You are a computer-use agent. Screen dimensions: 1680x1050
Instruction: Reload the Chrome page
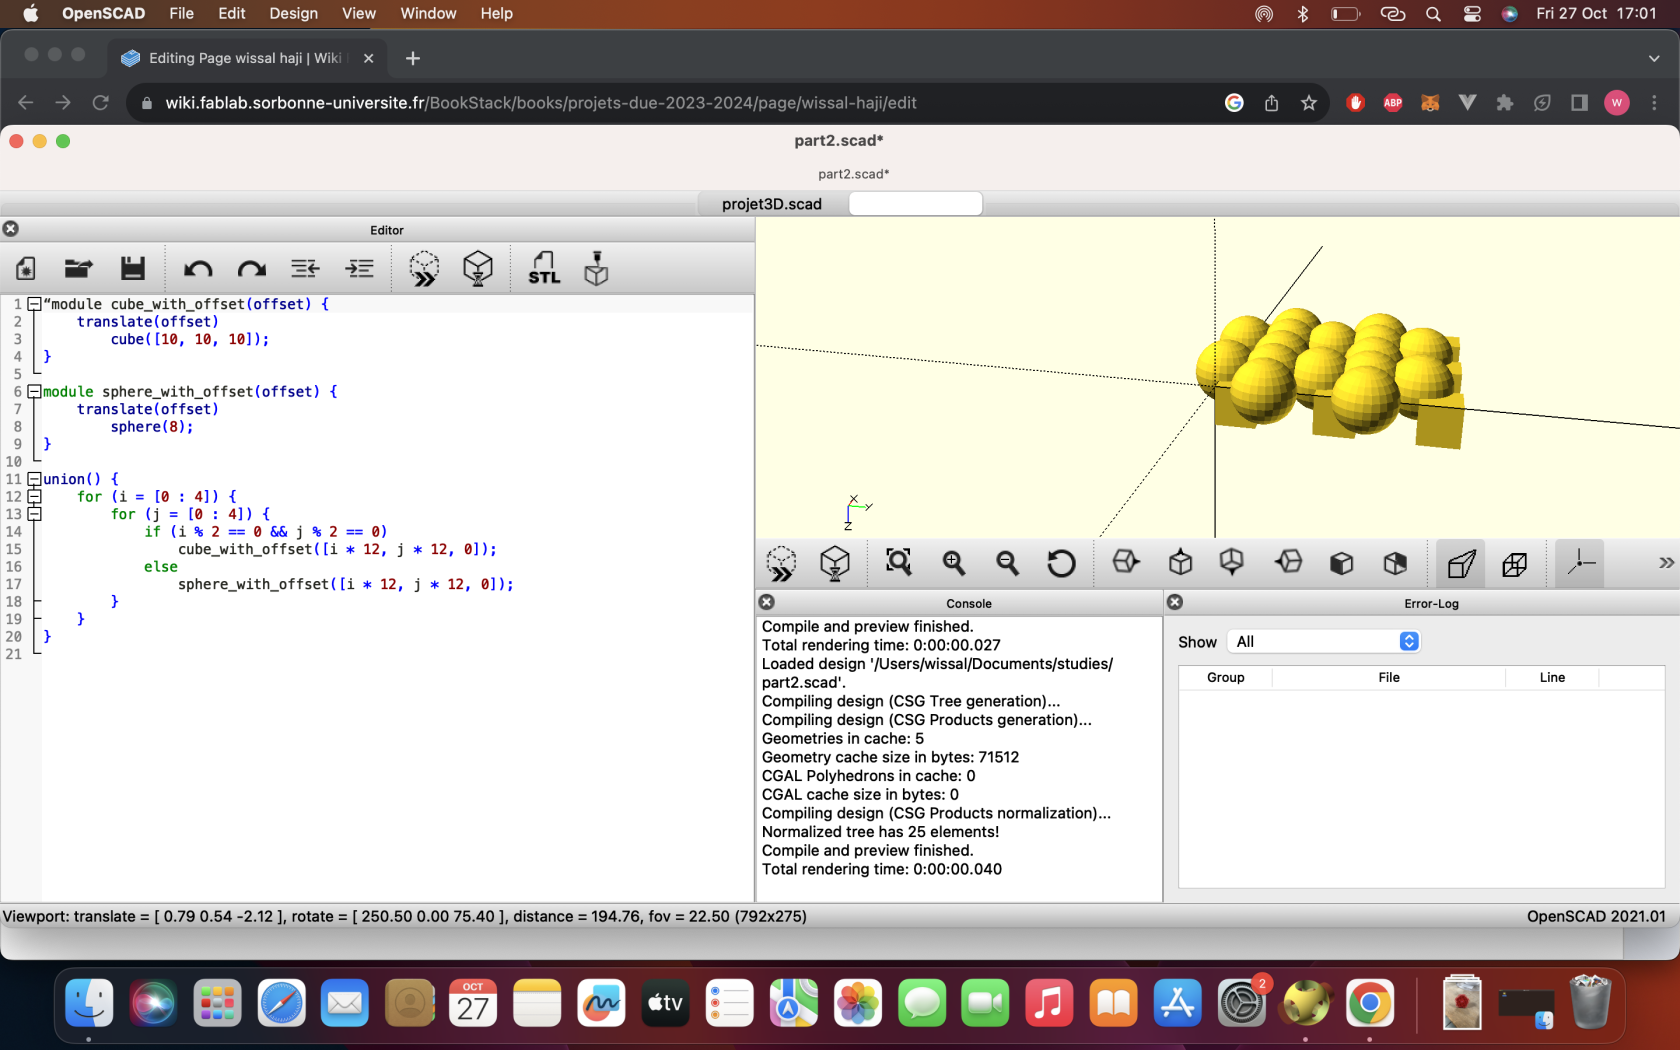click(x=100, y=103)
